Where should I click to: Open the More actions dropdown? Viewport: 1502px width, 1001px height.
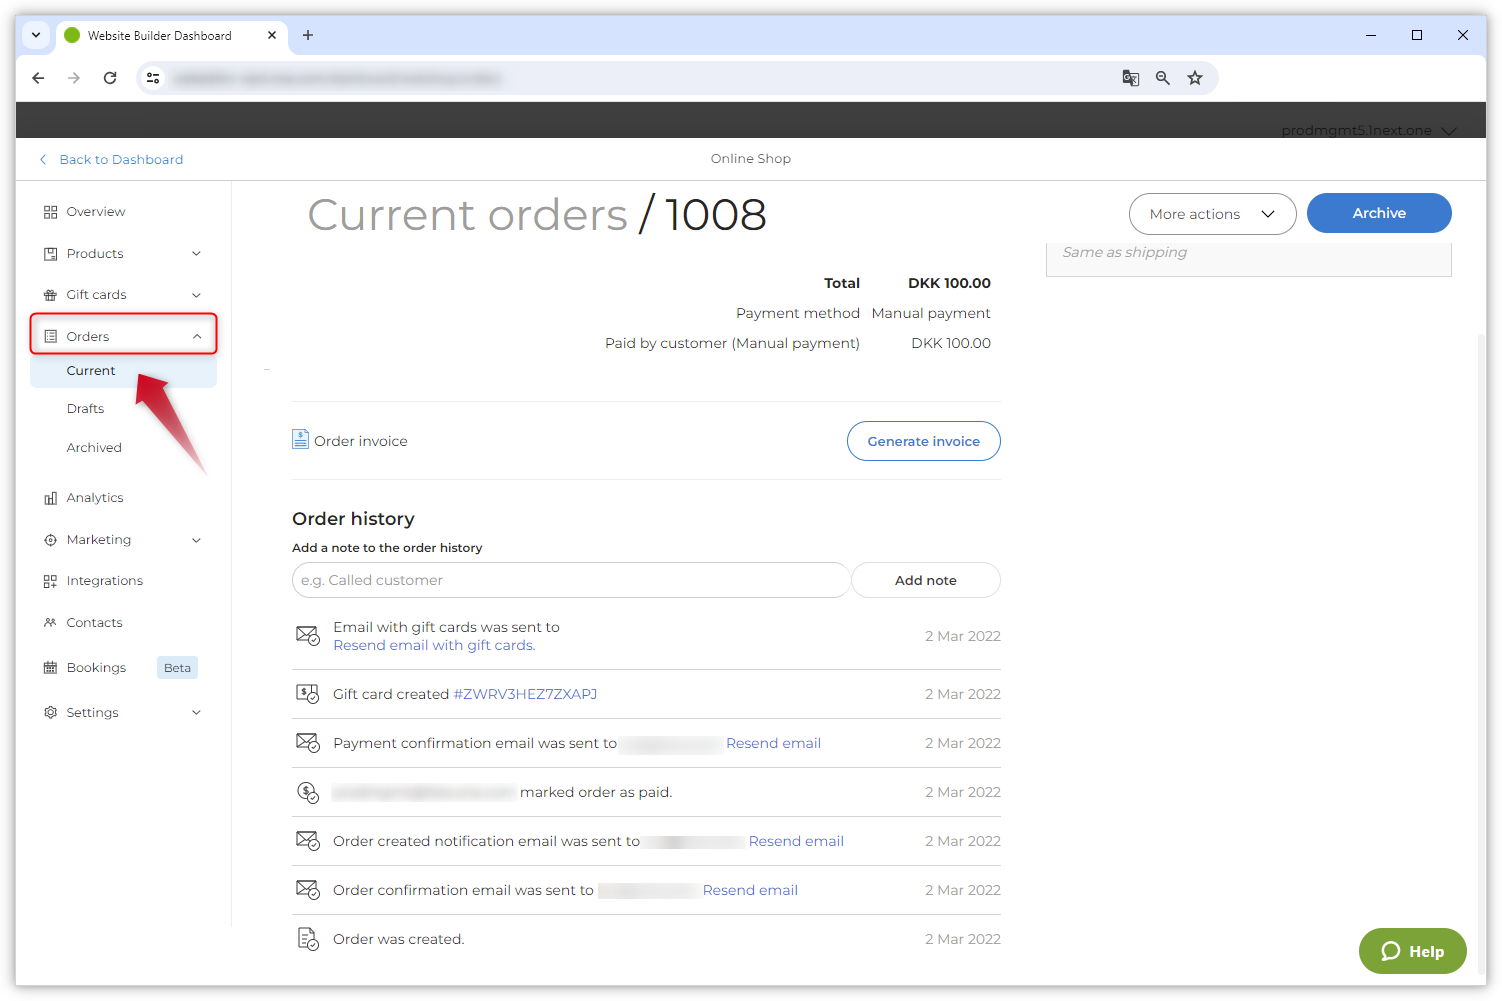pos(1212,214)
